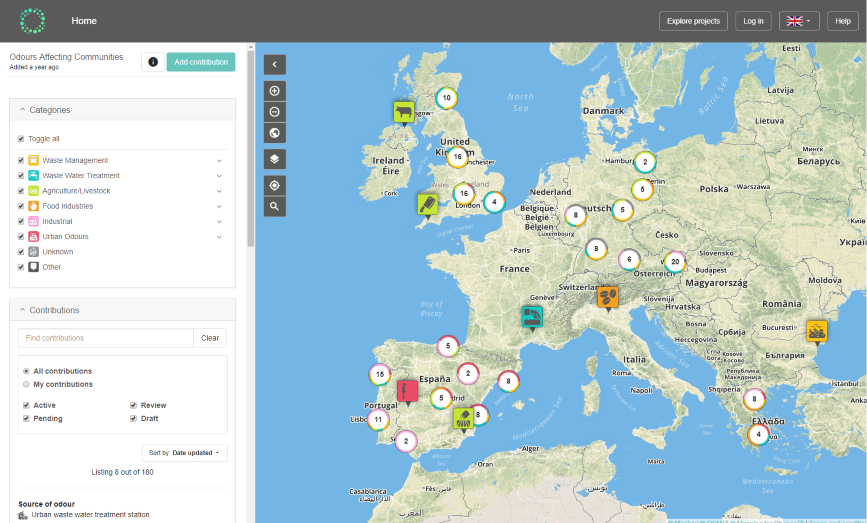Image resolution: width=867 pixels, height=523 pixels.
Task: Uncheck the Waste Water Treatment checkbox
Action: point(21,176)
